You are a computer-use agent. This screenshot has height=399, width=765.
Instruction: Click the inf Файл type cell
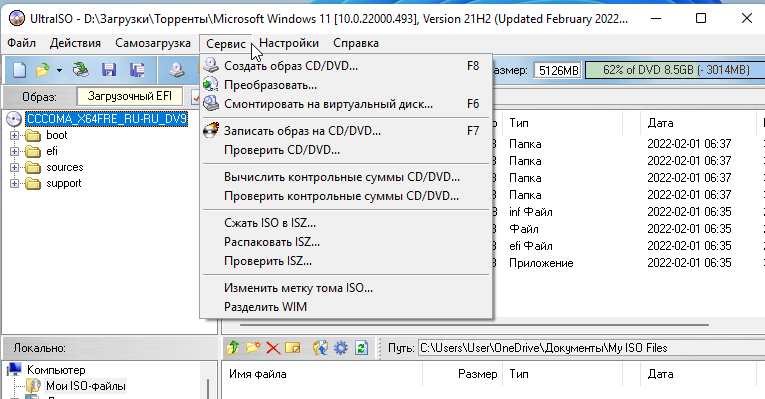(530, 212)
